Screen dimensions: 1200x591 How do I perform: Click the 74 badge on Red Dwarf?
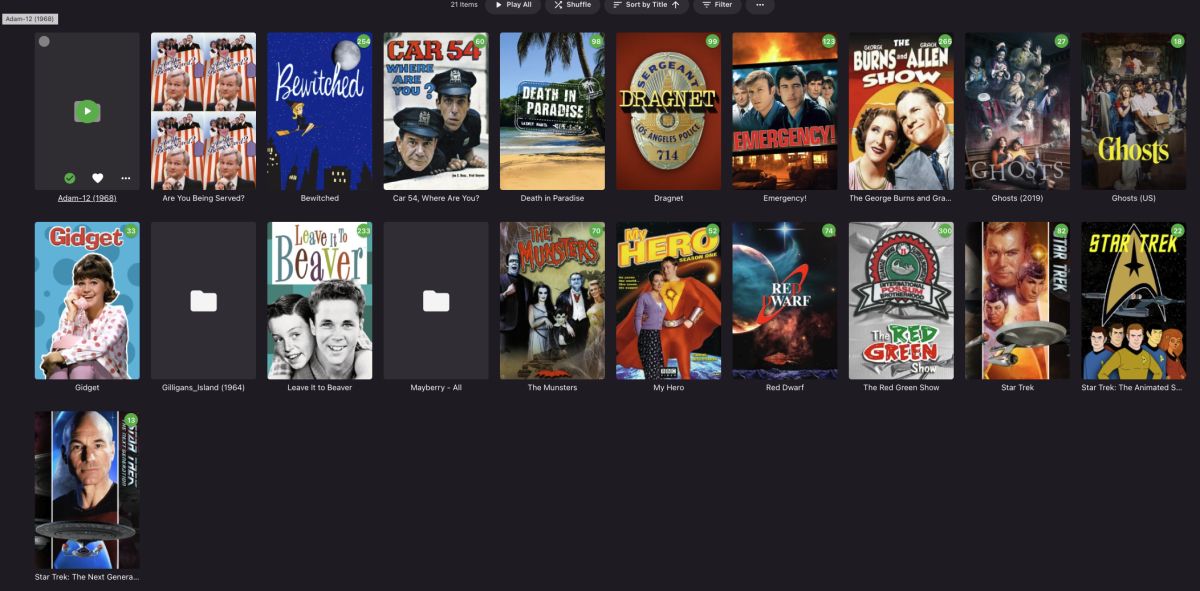pos(828,231)
